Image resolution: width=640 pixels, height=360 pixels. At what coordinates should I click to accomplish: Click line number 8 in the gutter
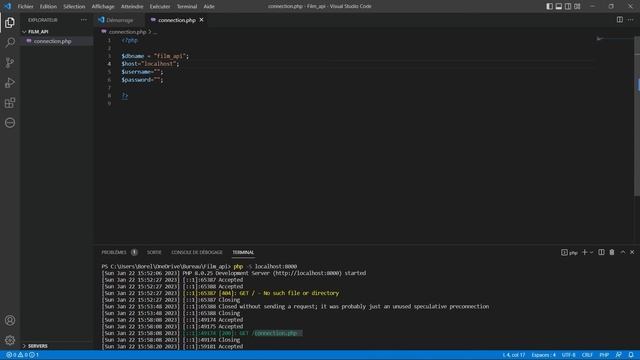coord(109,96)
